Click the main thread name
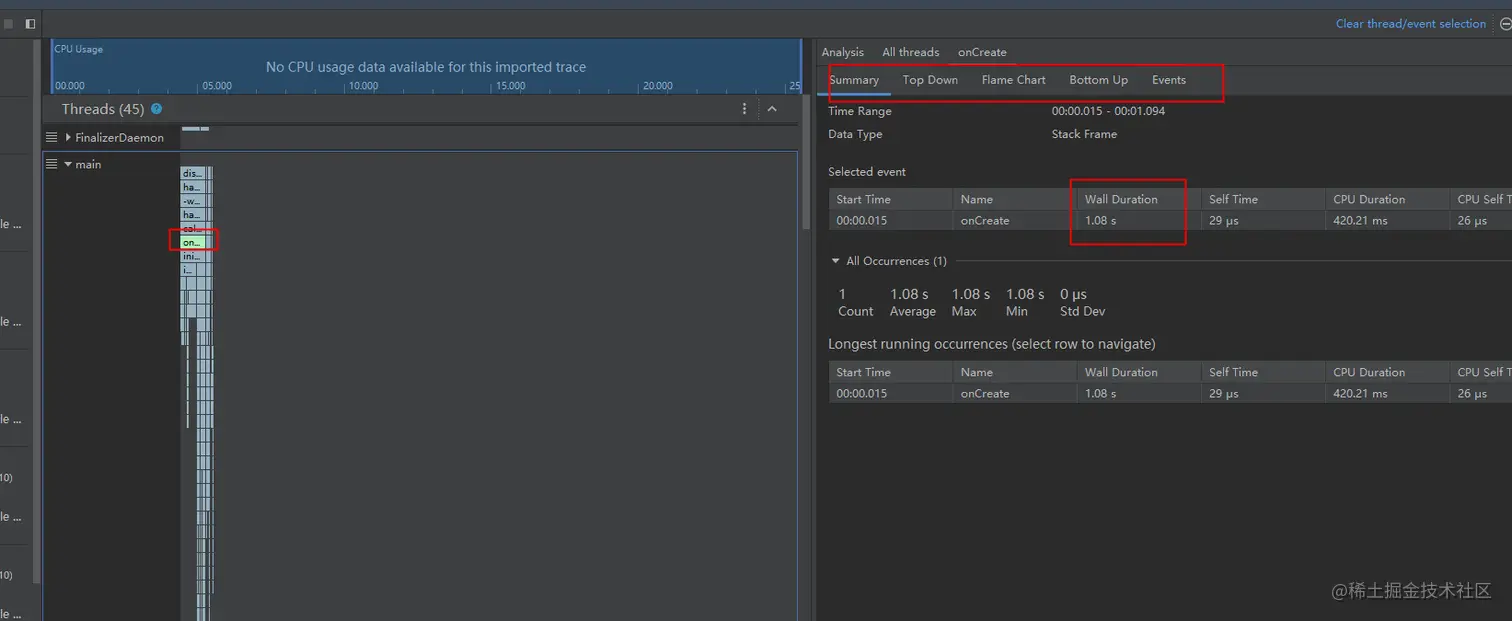This screenshot has height=621, width=1512. tap(88, 164)
